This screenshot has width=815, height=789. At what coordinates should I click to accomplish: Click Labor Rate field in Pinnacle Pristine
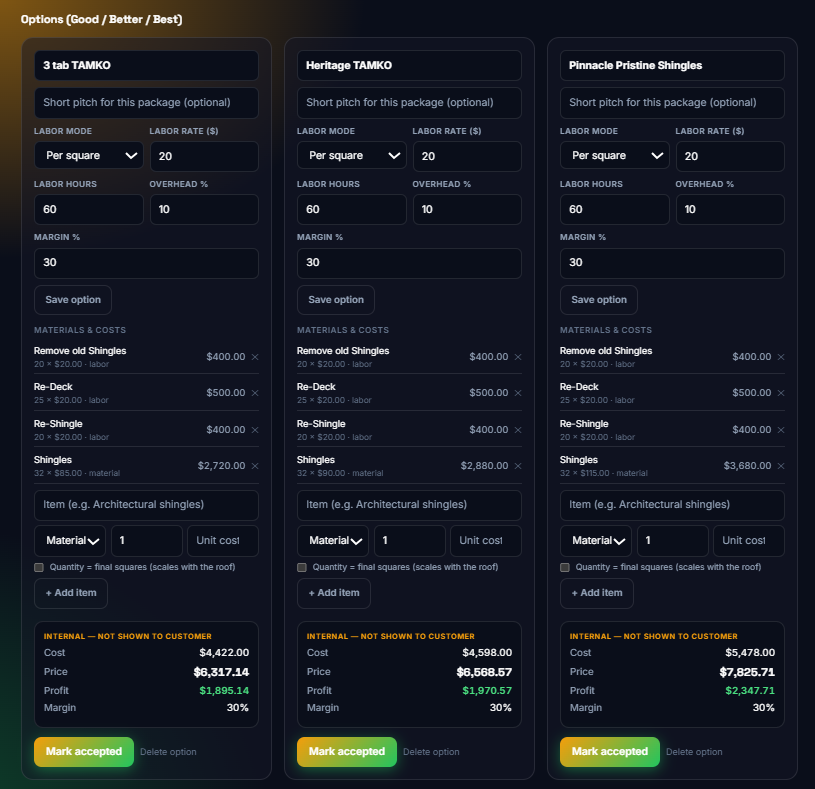(x=730, y=156)
